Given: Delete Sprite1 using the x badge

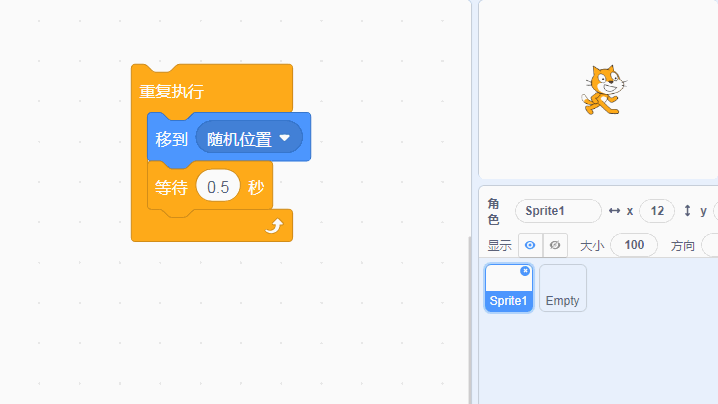Looking at the screenshot, I should point(525,271).
